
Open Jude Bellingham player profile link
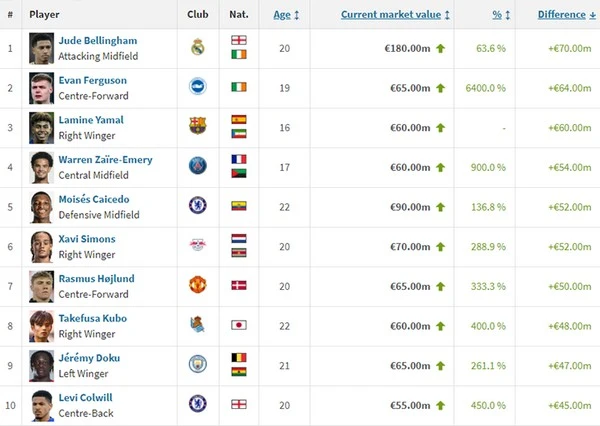coord(98,41)
